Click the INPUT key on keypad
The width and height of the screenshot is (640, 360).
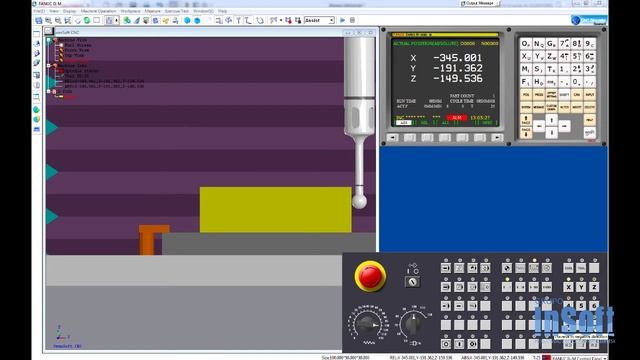(x=590, y=95)
